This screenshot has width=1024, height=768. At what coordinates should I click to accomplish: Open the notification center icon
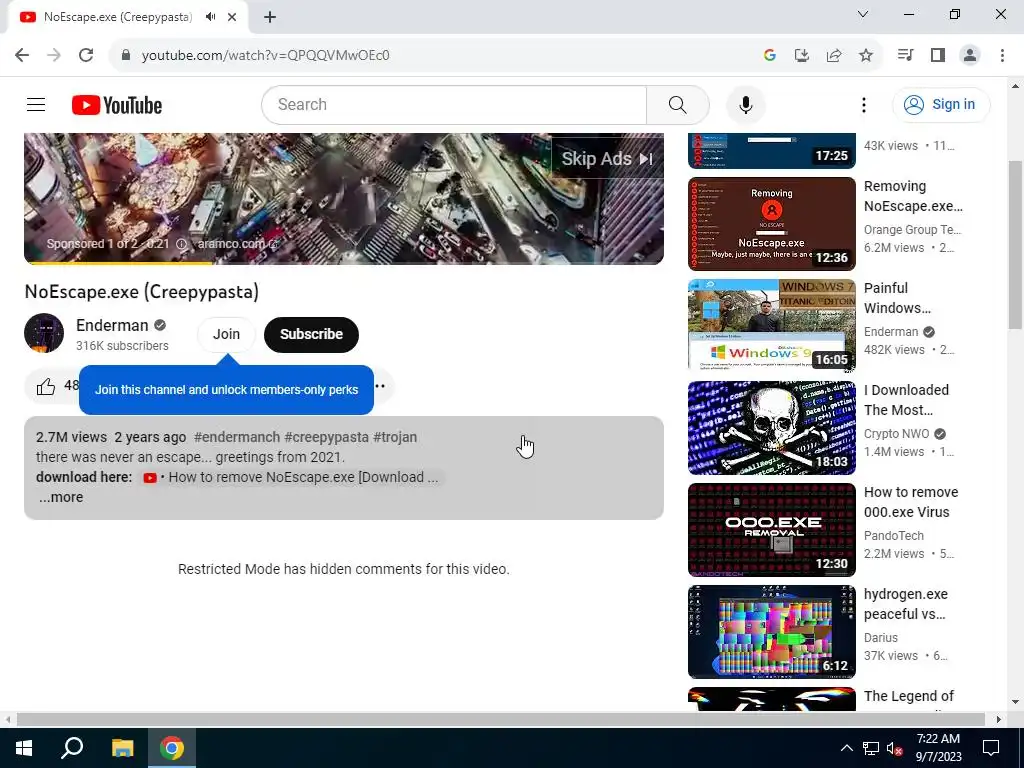[x=991, y=748]
